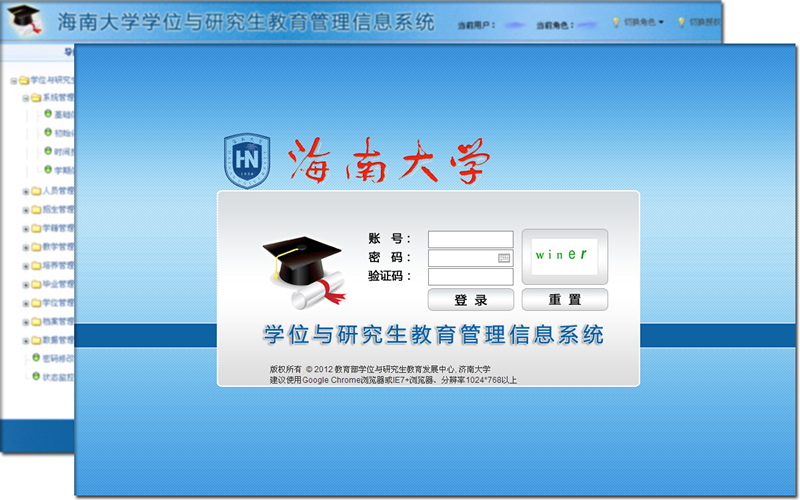
Task: Open 密码修改 tree item in background window
Action: [58, 358]
